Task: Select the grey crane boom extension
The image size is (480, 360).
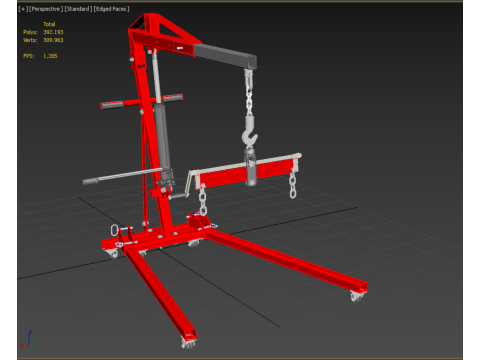Action: click(x=225, y=56)
